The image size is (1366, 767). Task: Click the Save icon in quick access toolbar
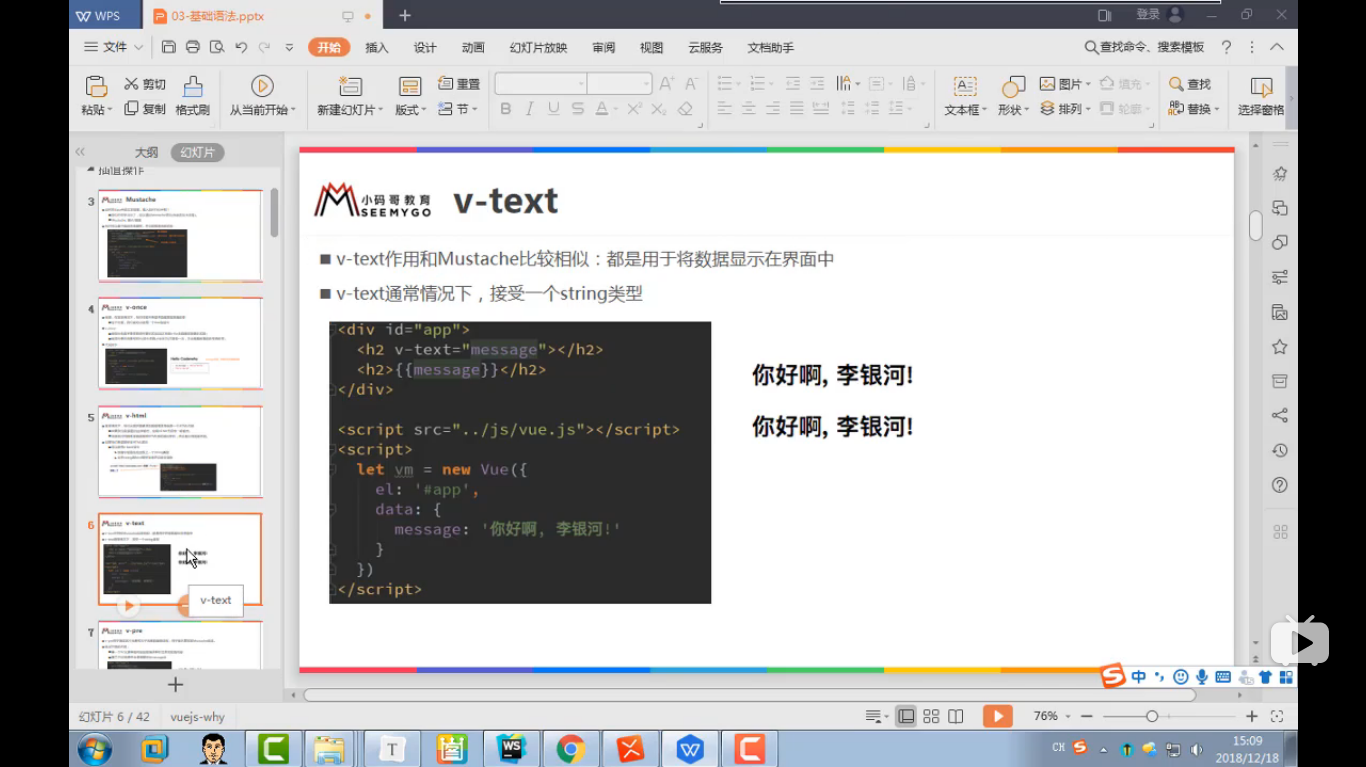[169, 47]
